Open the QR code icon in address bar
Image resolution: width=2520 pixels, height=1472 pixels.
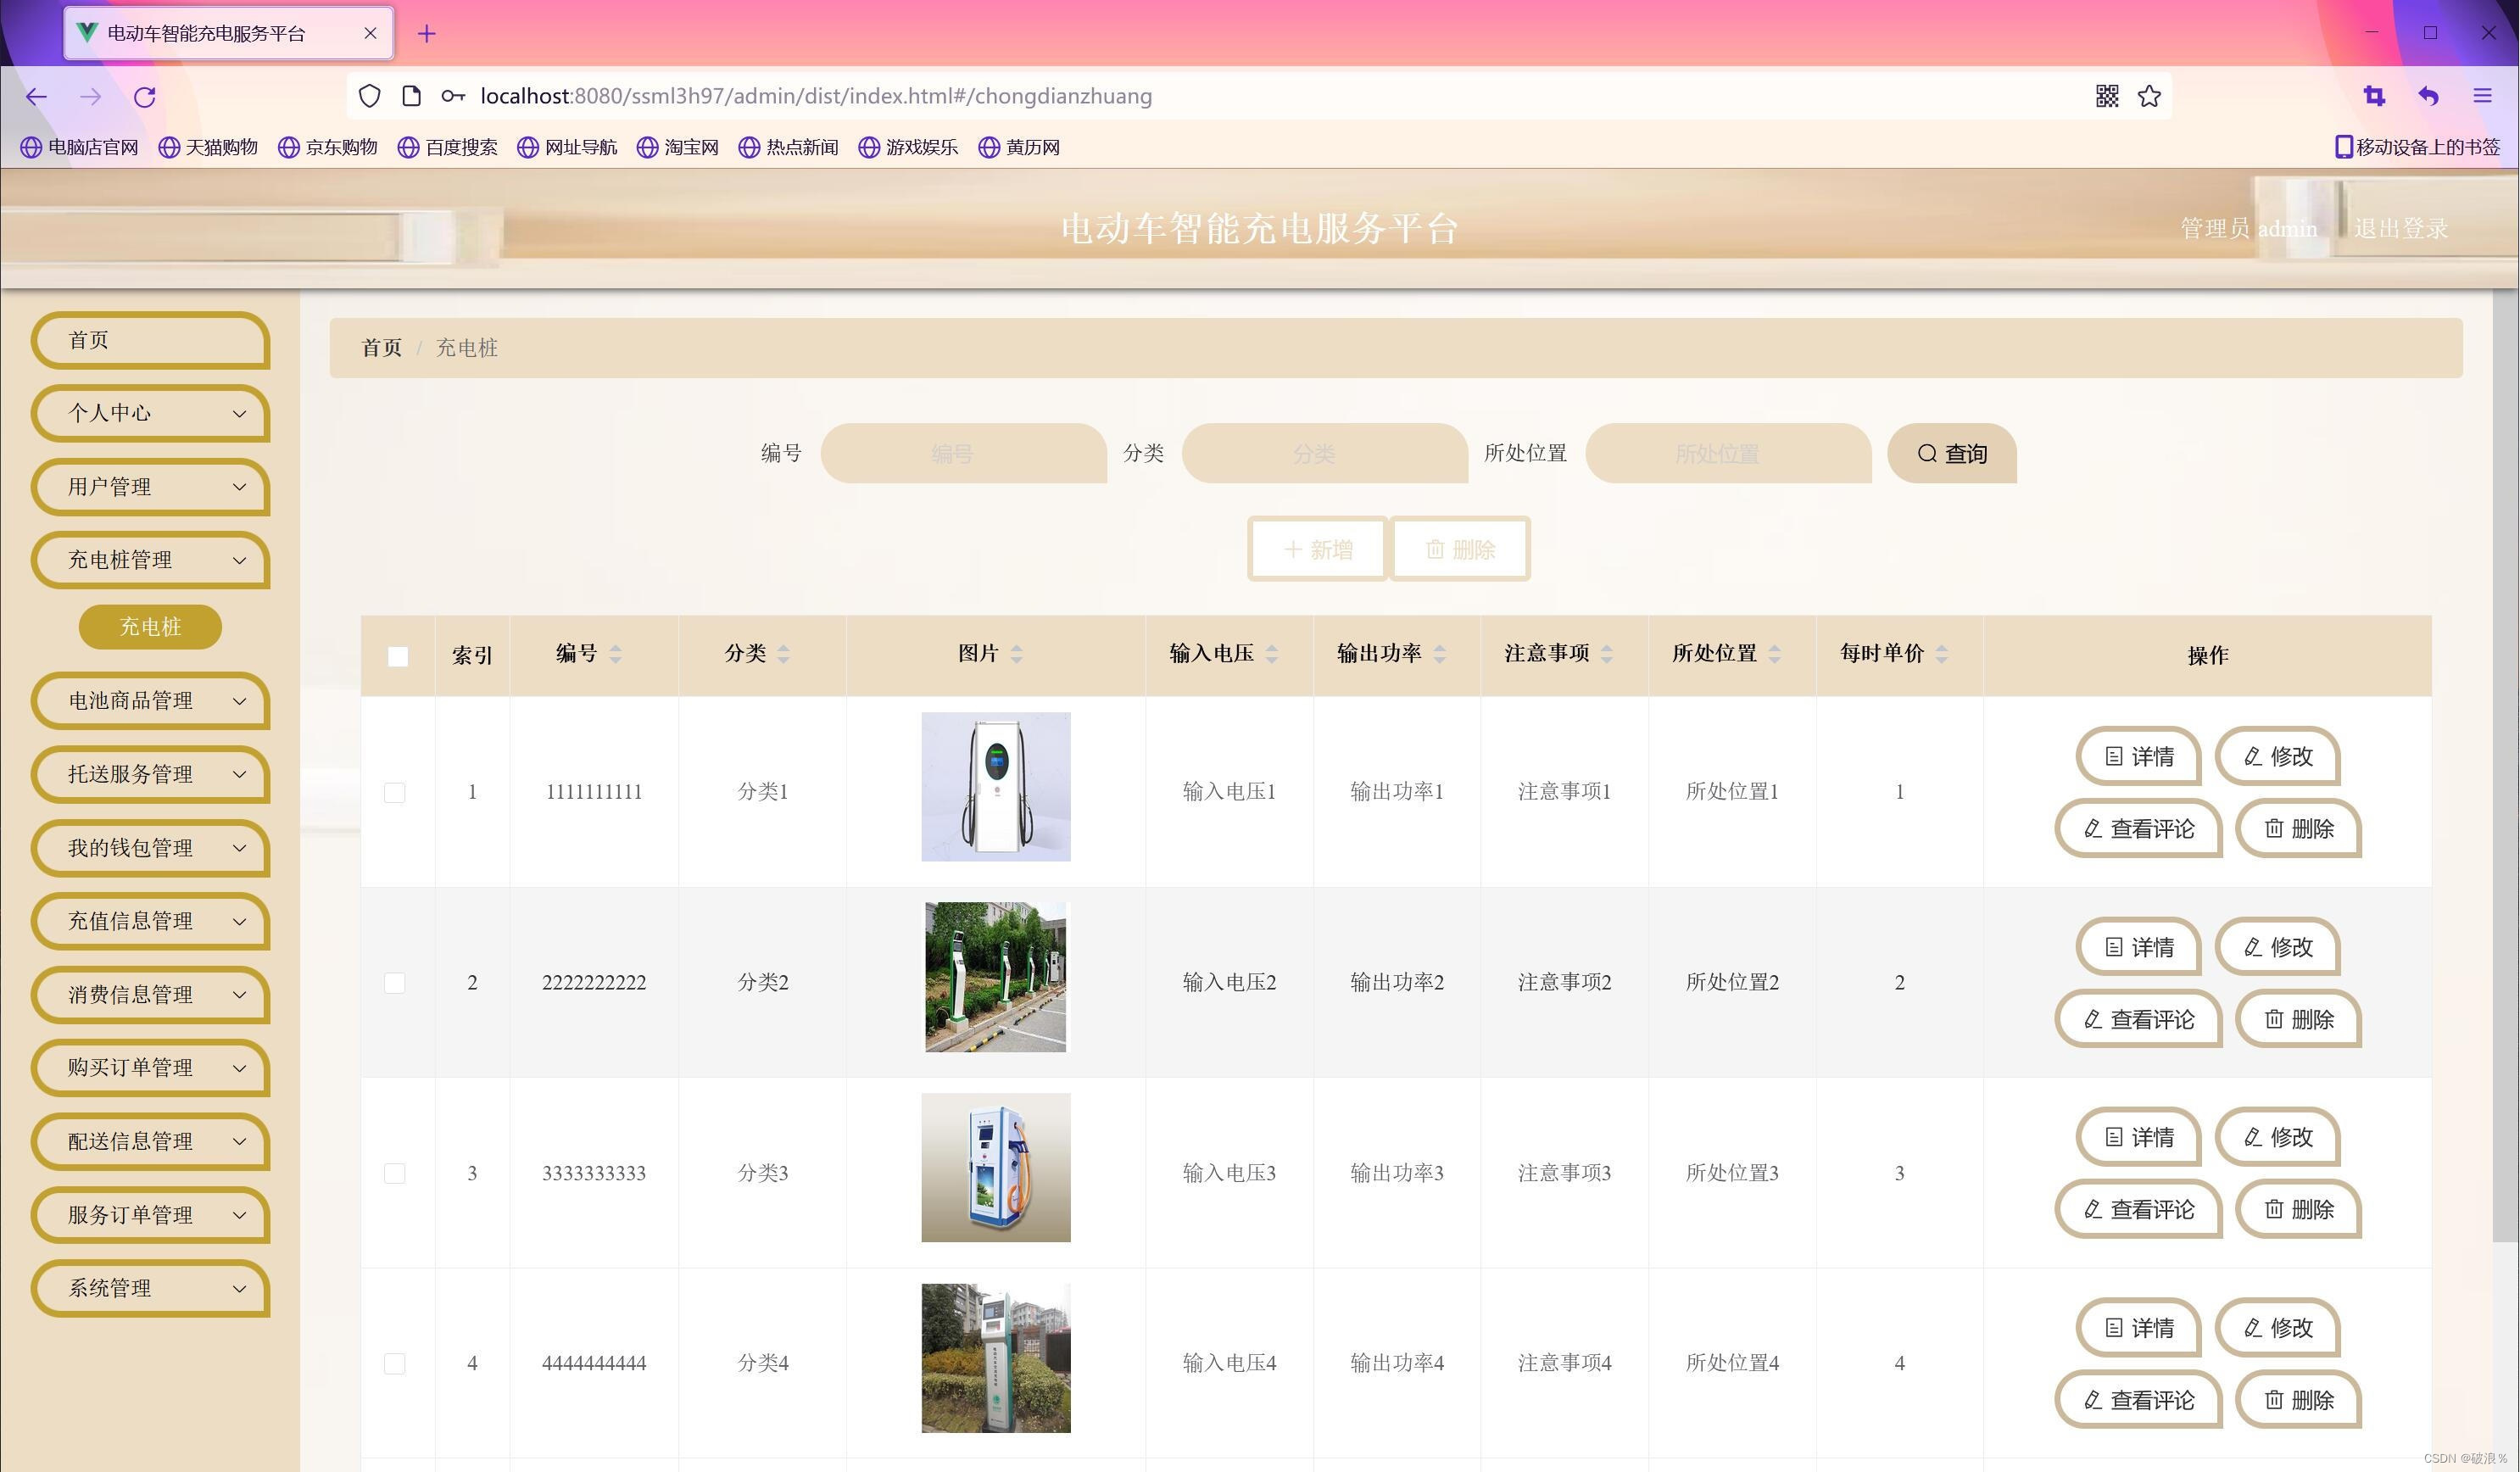(2107, 96)
